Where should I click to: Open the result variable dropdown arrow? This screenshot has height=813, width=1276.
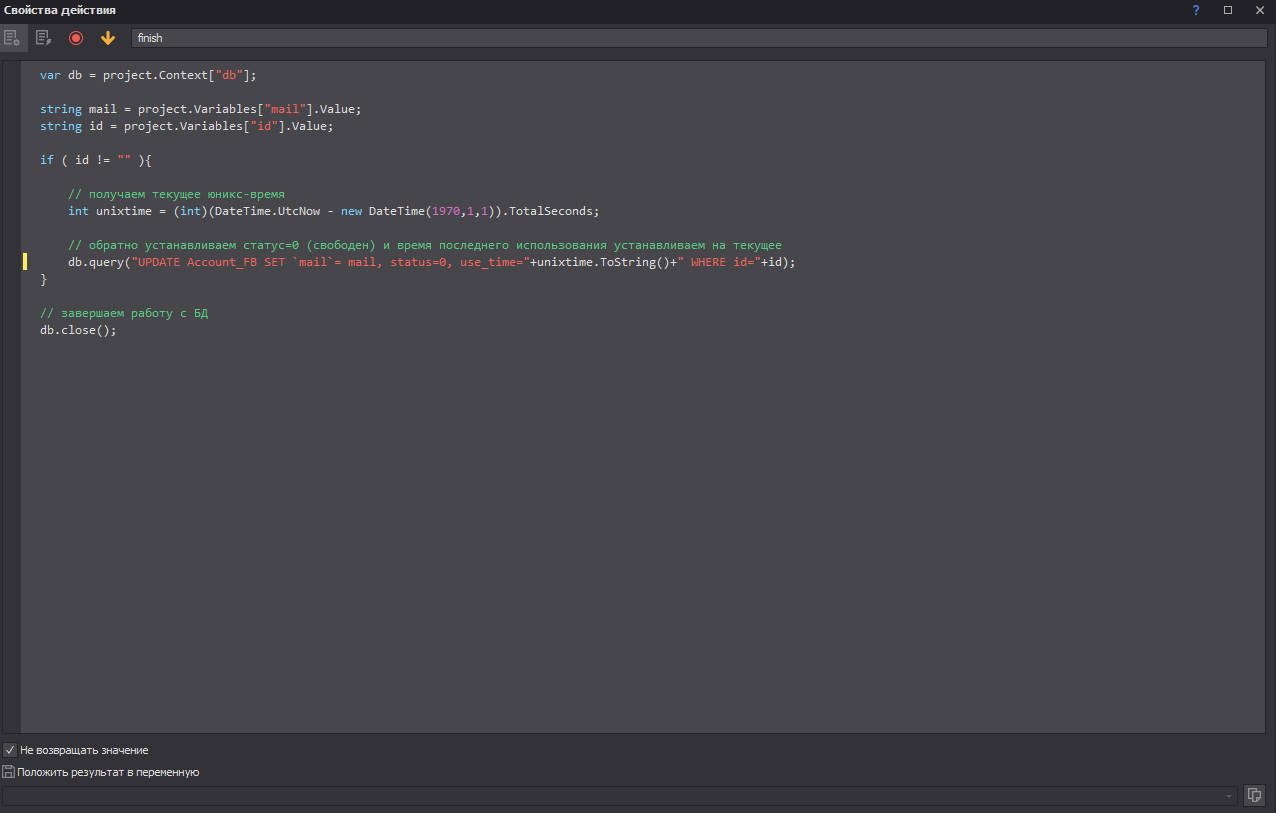point(1229,796)
